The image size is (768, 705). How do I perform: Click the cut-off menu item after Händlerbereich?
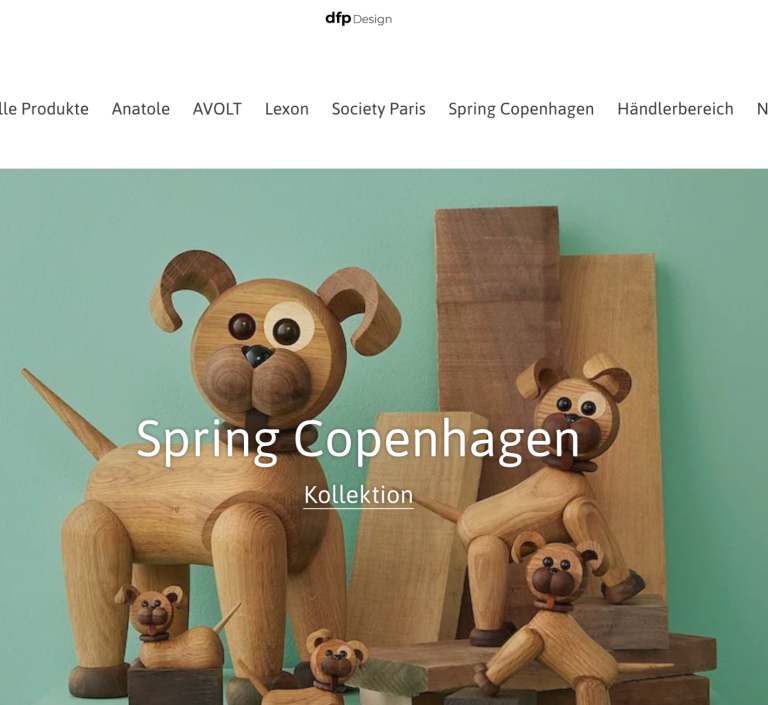click(x=762, y=109)
